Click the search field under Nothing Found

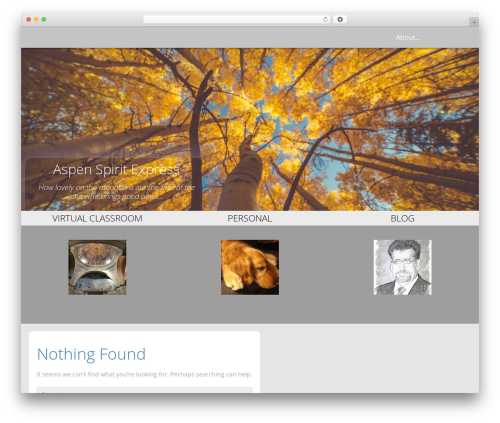pos(145,390)
